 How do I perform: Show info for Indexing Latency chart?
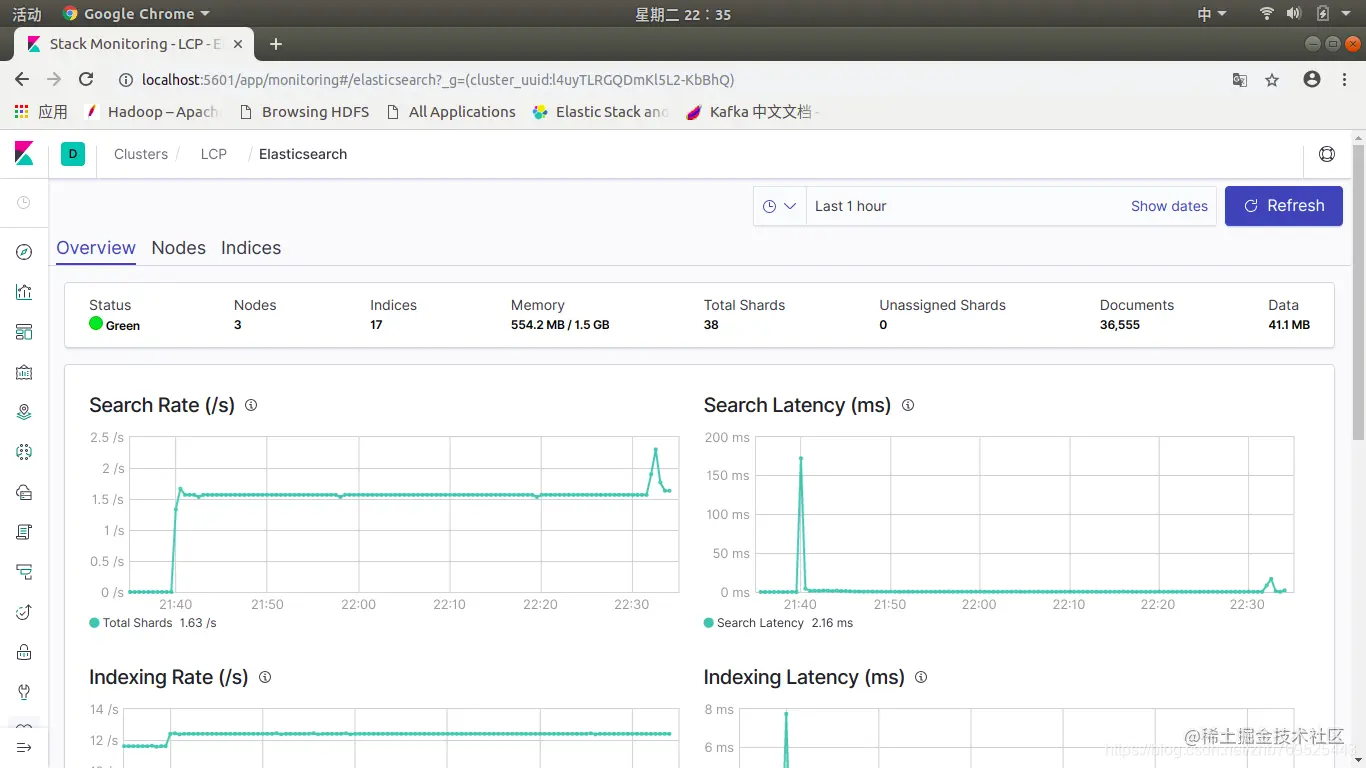[x=921, y=677]
